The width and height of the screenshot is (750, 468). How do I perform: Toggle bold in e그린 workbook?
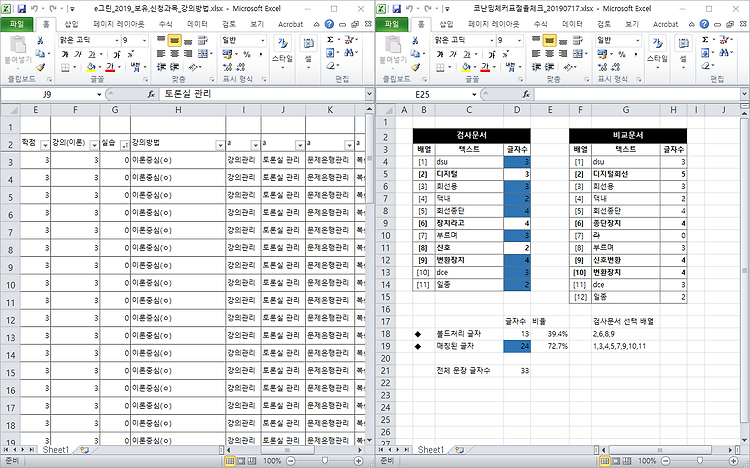point(65,55)
